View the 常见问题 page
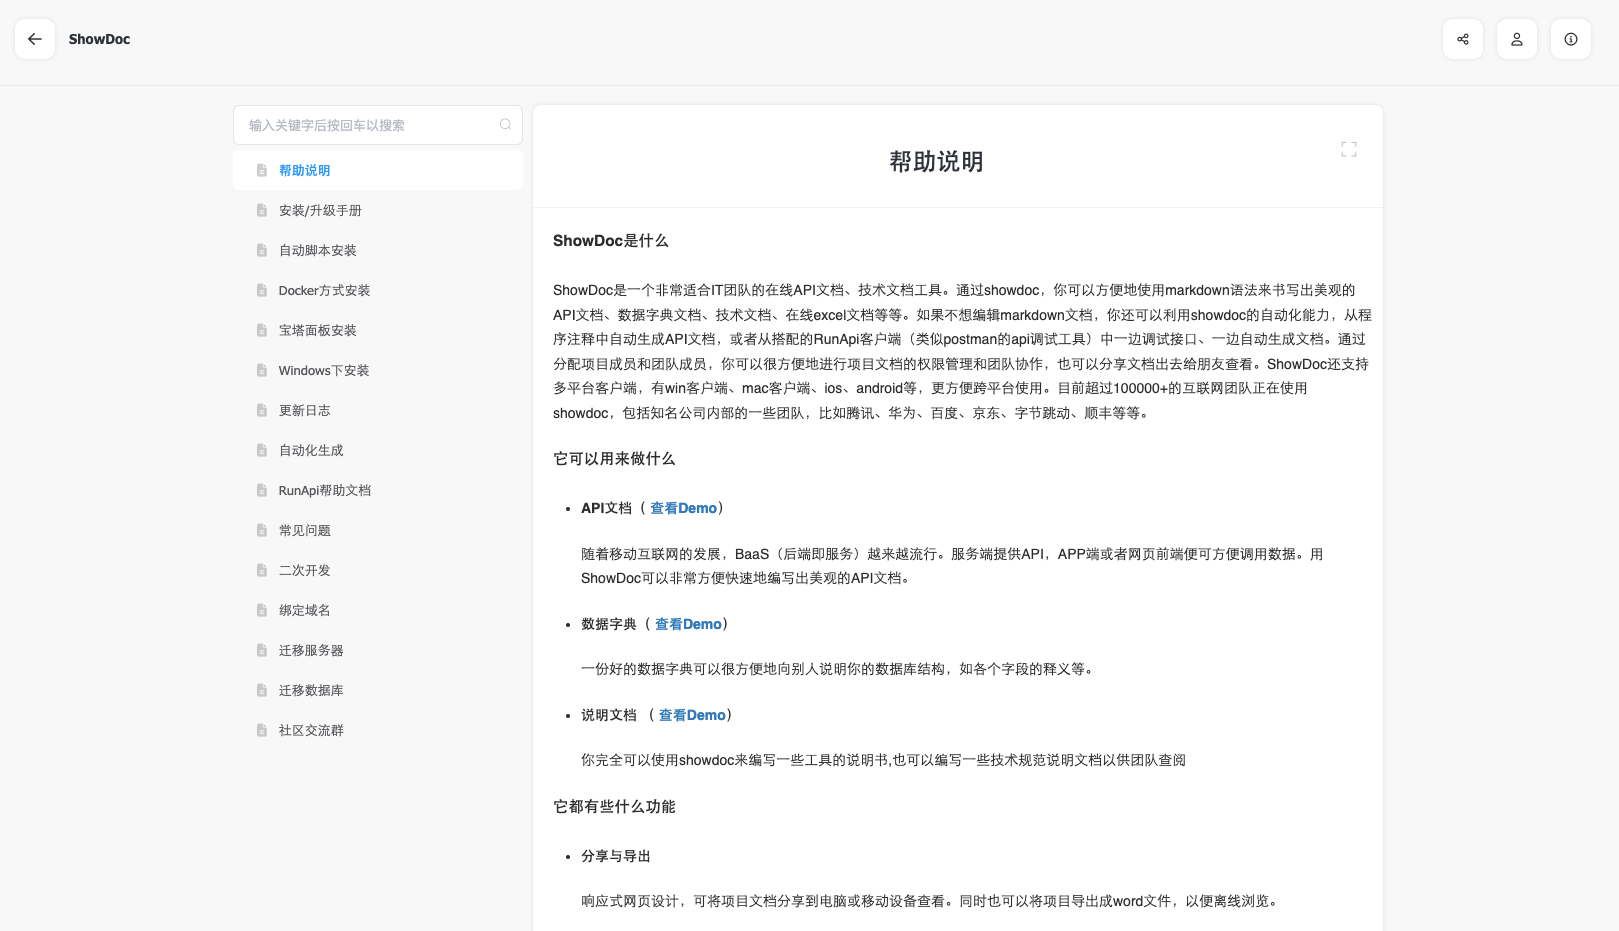This screenshot has width=1619, height=931. click(x=304, y=530)
